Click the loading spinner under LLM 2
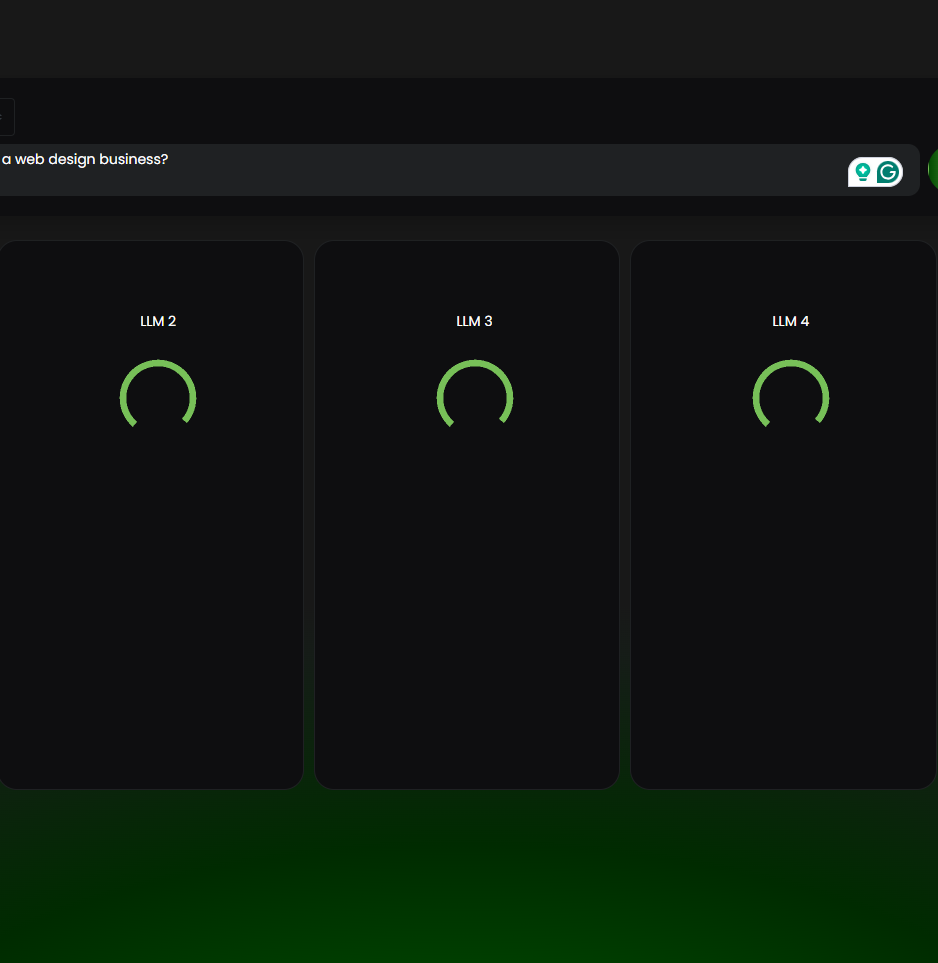The height and width of the screenshot is (963, 938). click(158, 394)
